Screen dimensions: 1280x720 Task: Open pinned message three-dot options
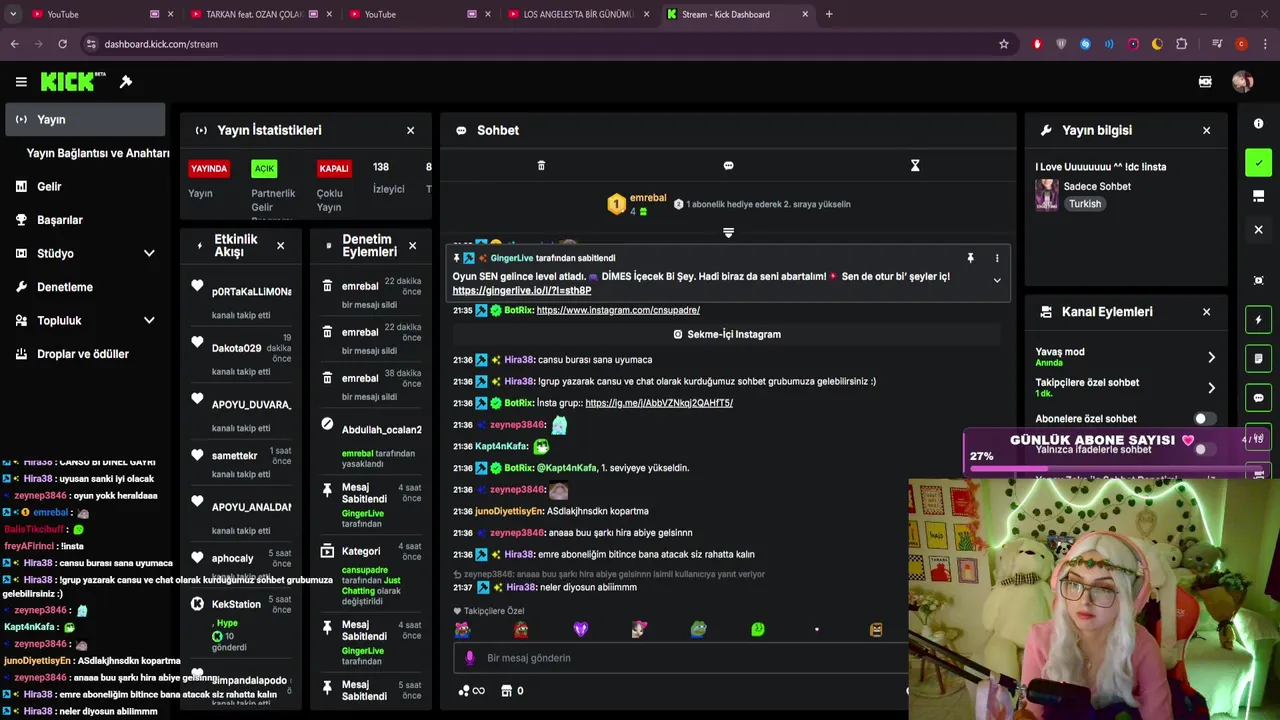(996, 258)
